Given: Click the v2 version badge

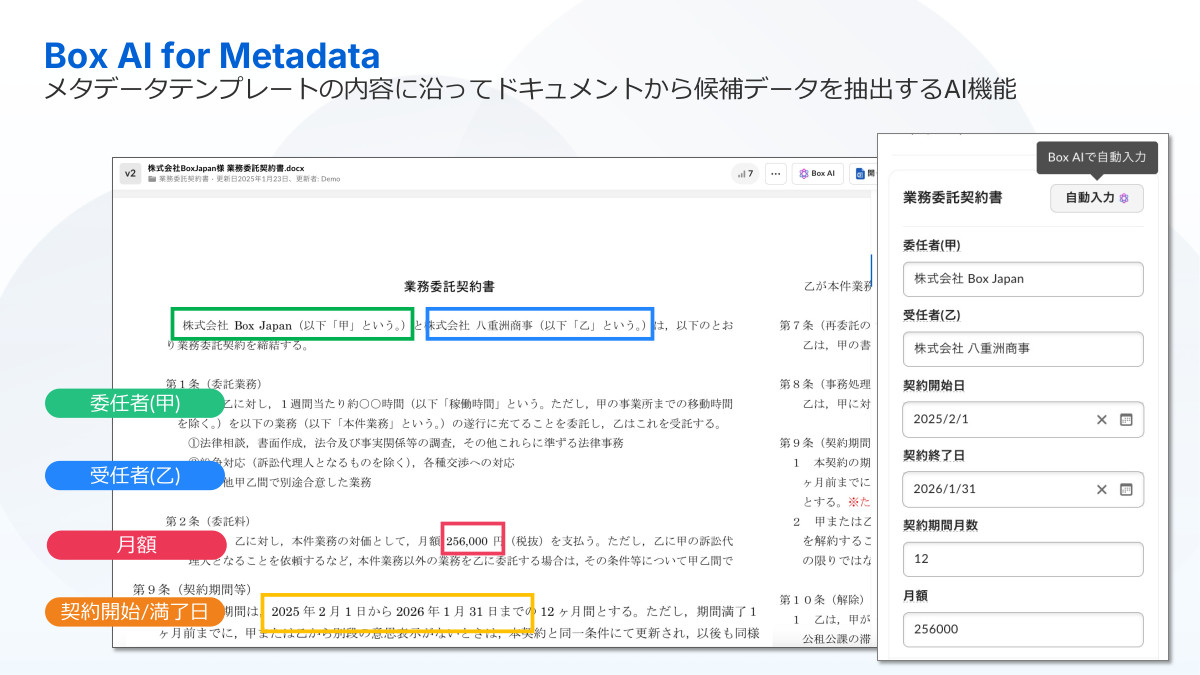Looking at the screenshot, I should coord(130,173).
